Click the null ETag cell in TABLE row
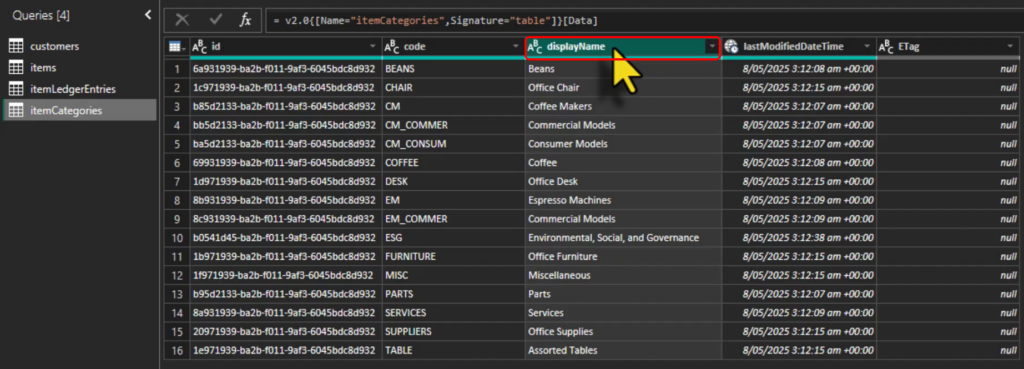Screen dimensions: 1024x369 pyautogui.click(x=948, y=350)
